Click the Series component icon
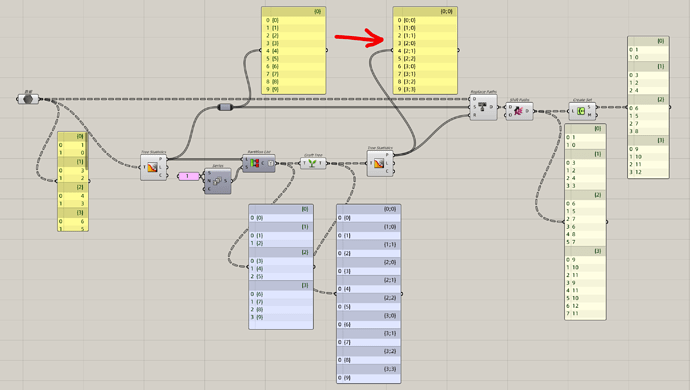 click(x=217, y=181)
